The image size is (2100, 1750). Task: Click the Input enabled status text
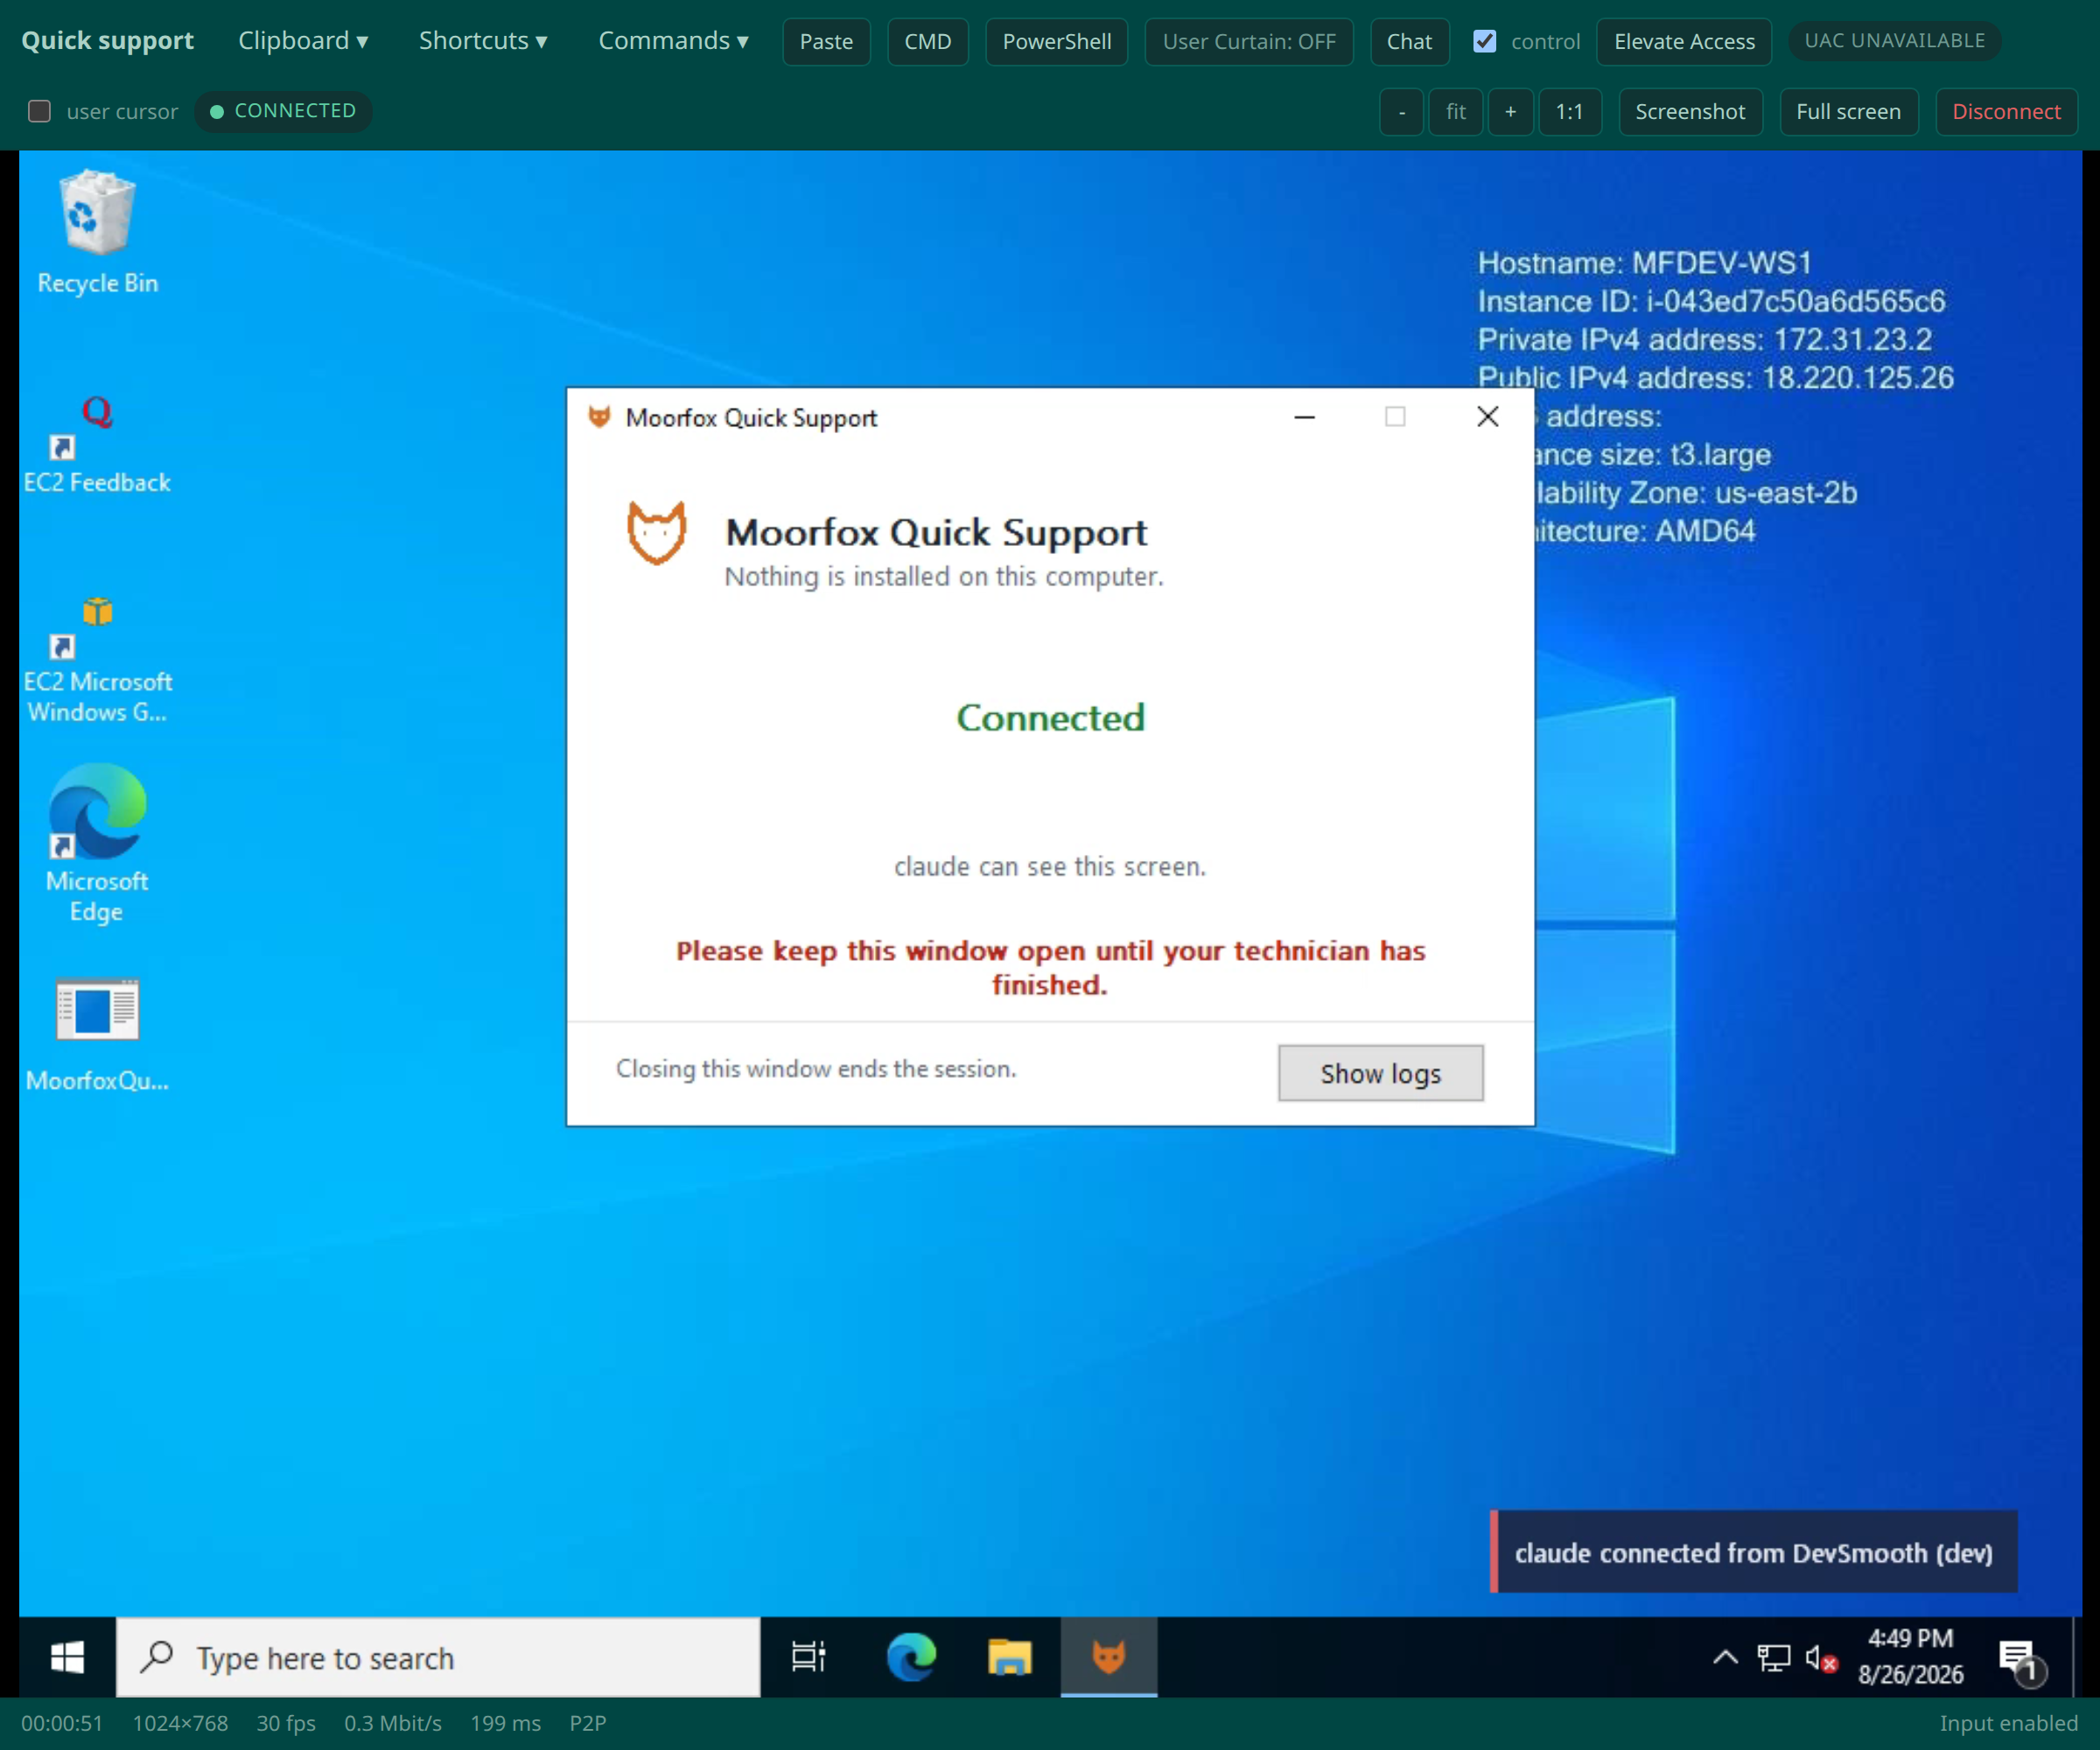tap(2008, 1723)
